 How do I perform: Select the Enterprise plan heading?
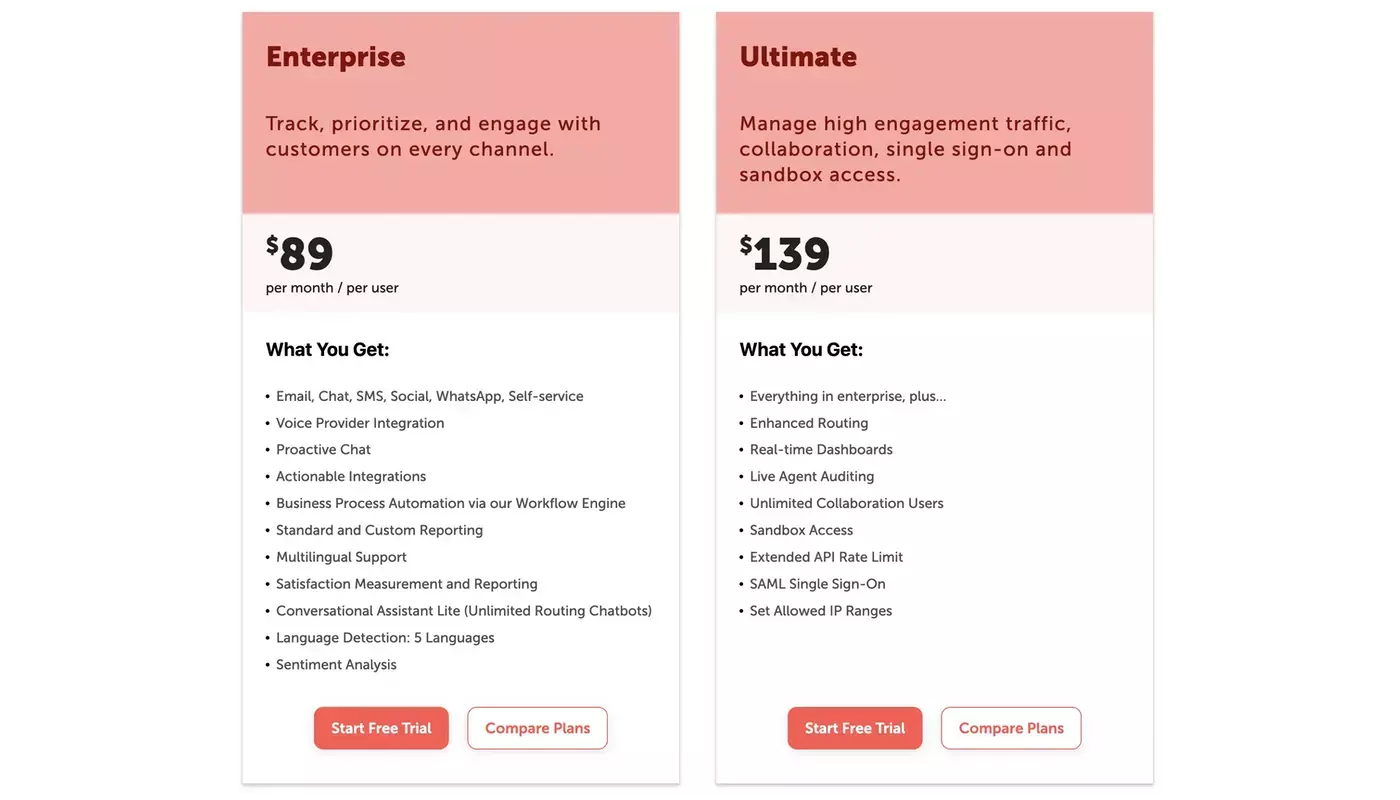click(x=336, y=56)
